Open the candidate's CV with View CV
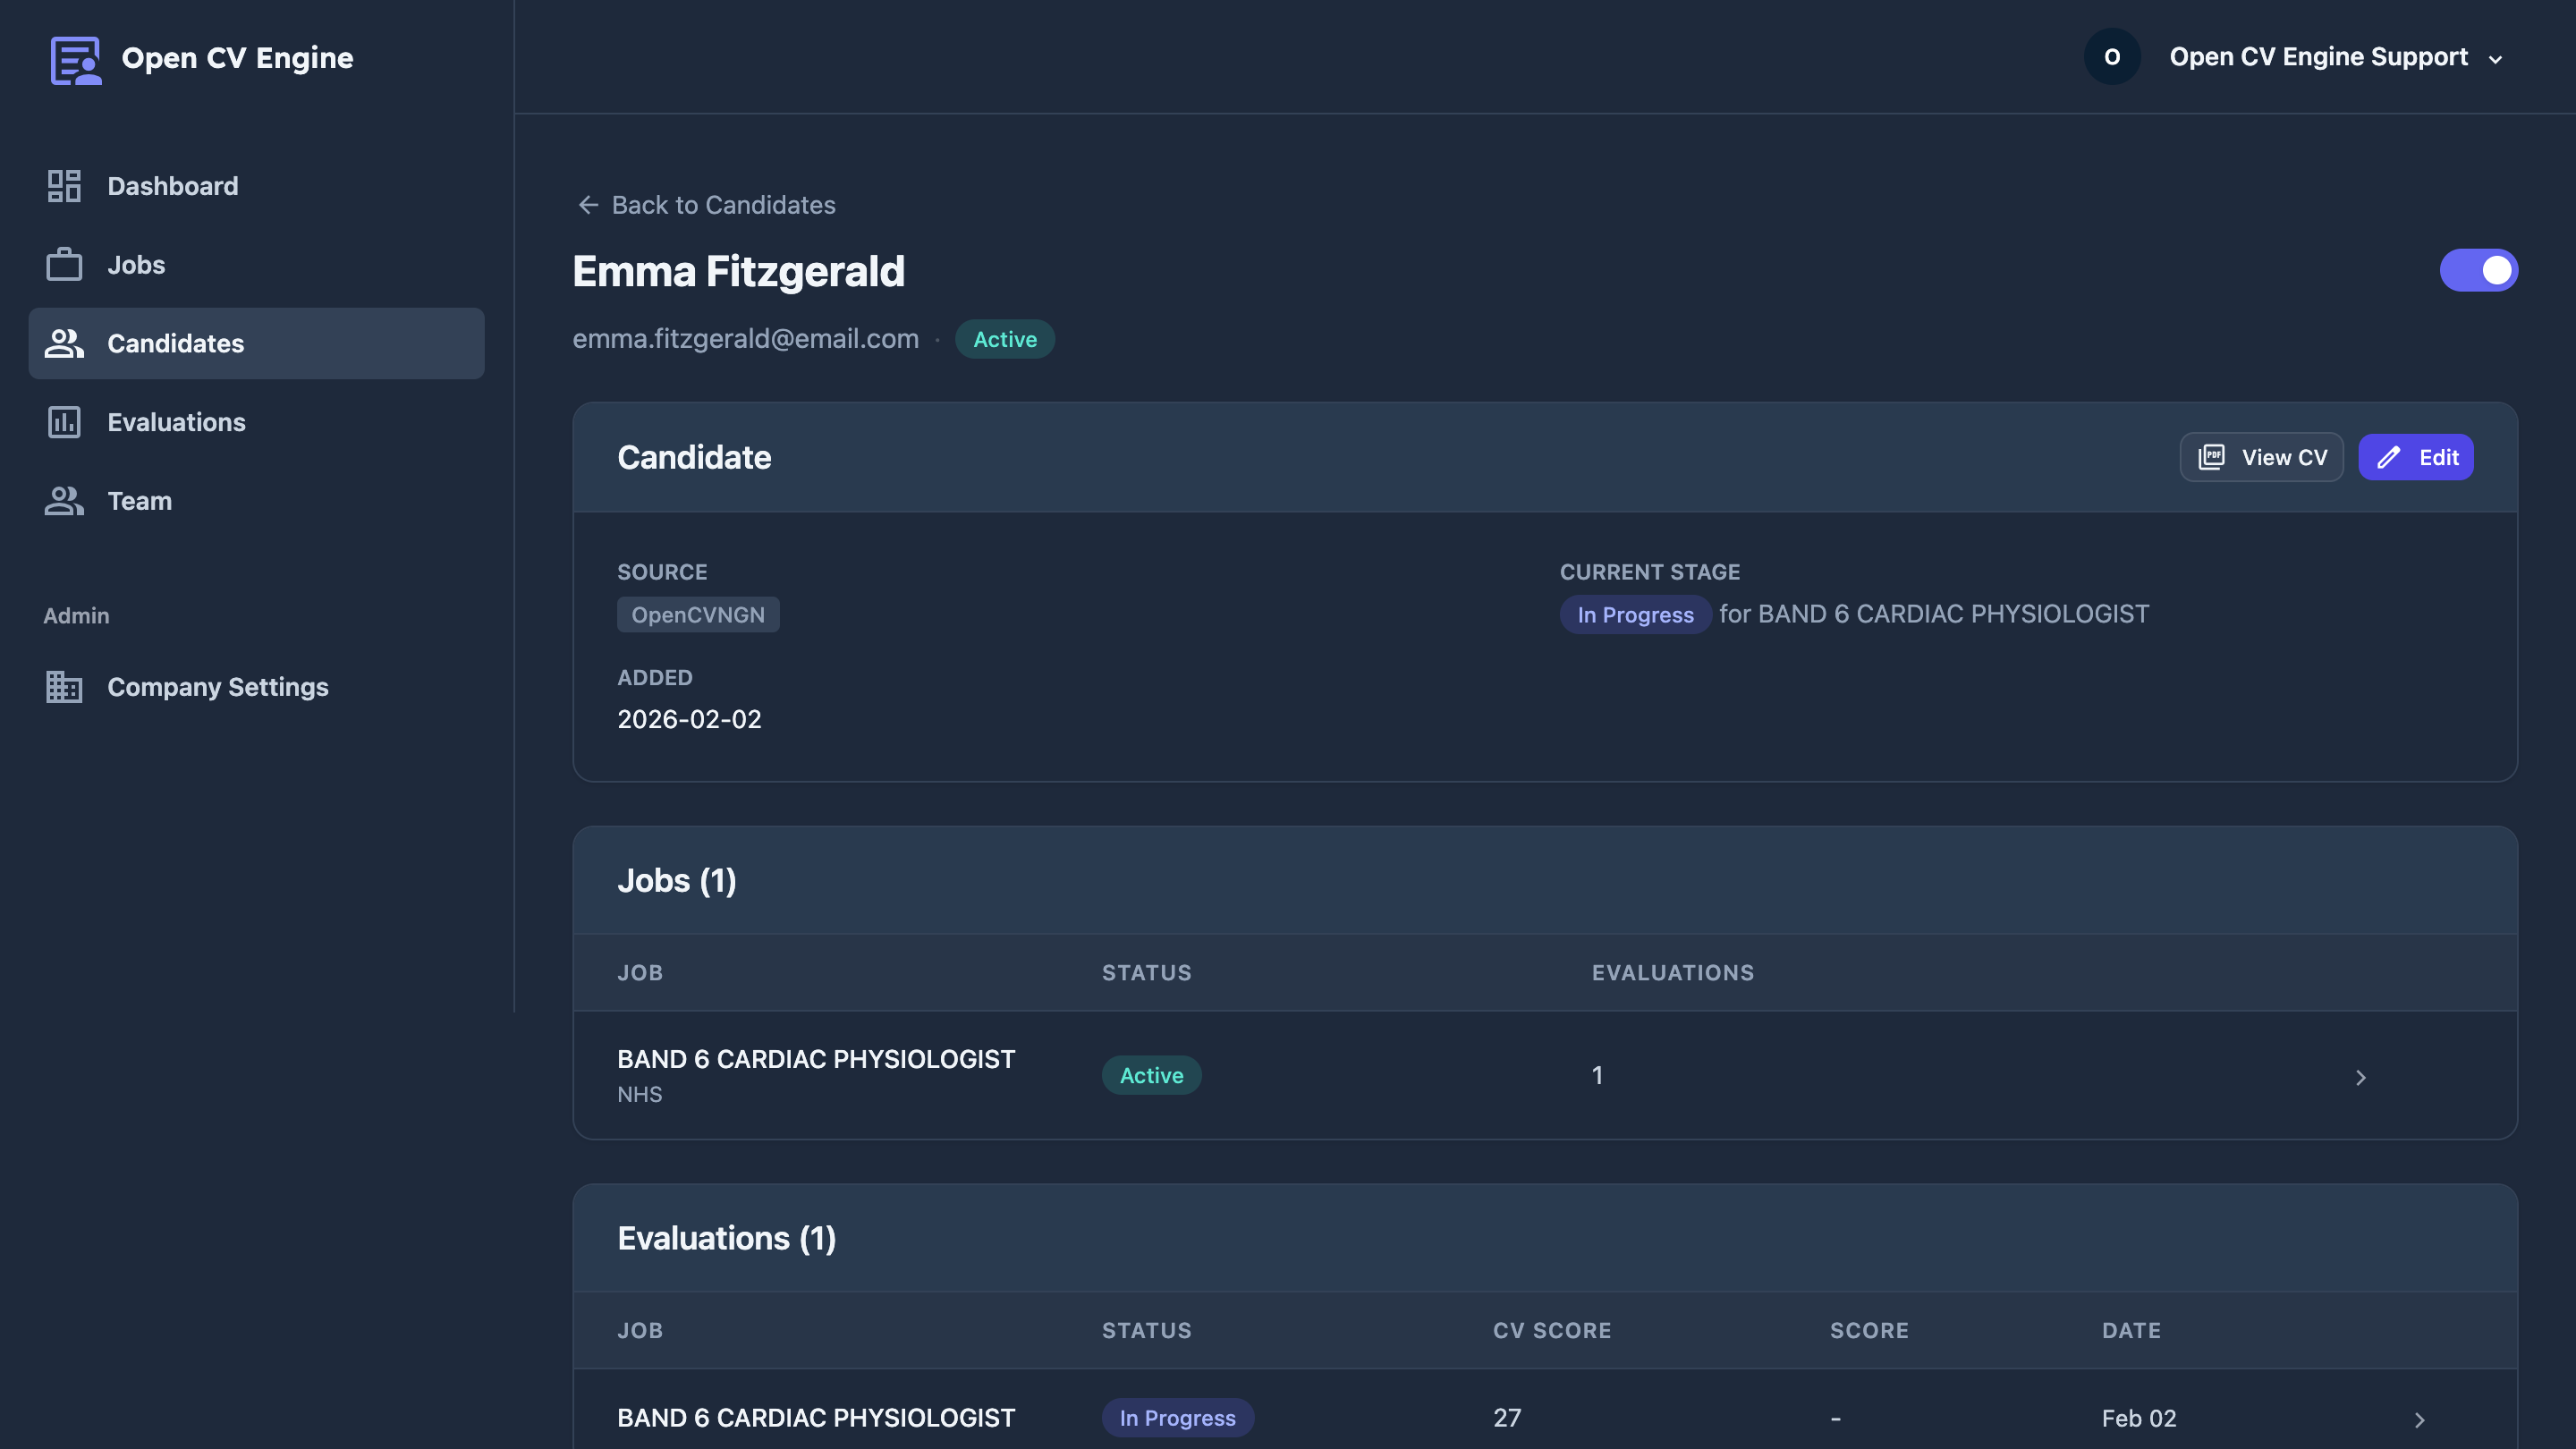The height and width of the screenshot is (1449, 2576). point(2261,457)
